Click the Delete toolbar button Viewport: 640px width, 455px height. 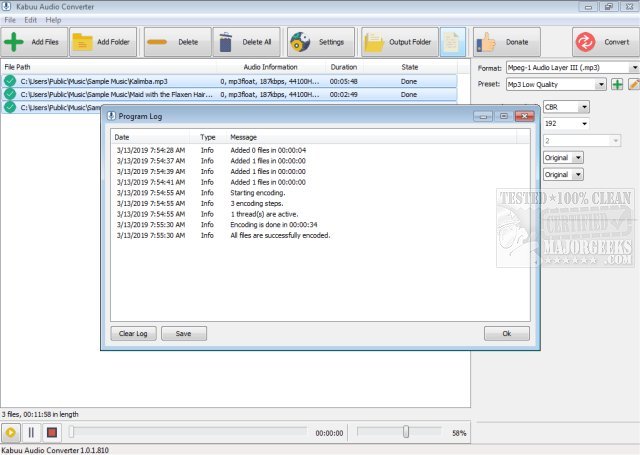coord(178,42)
